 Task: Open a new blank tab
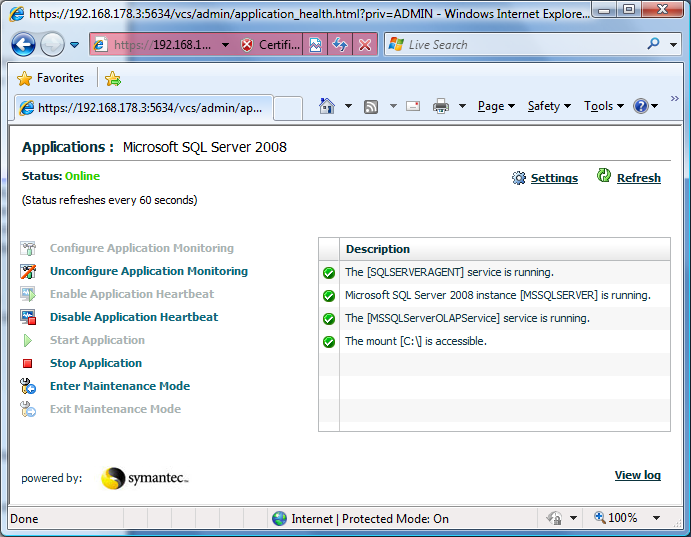click(x=288, y=108)
